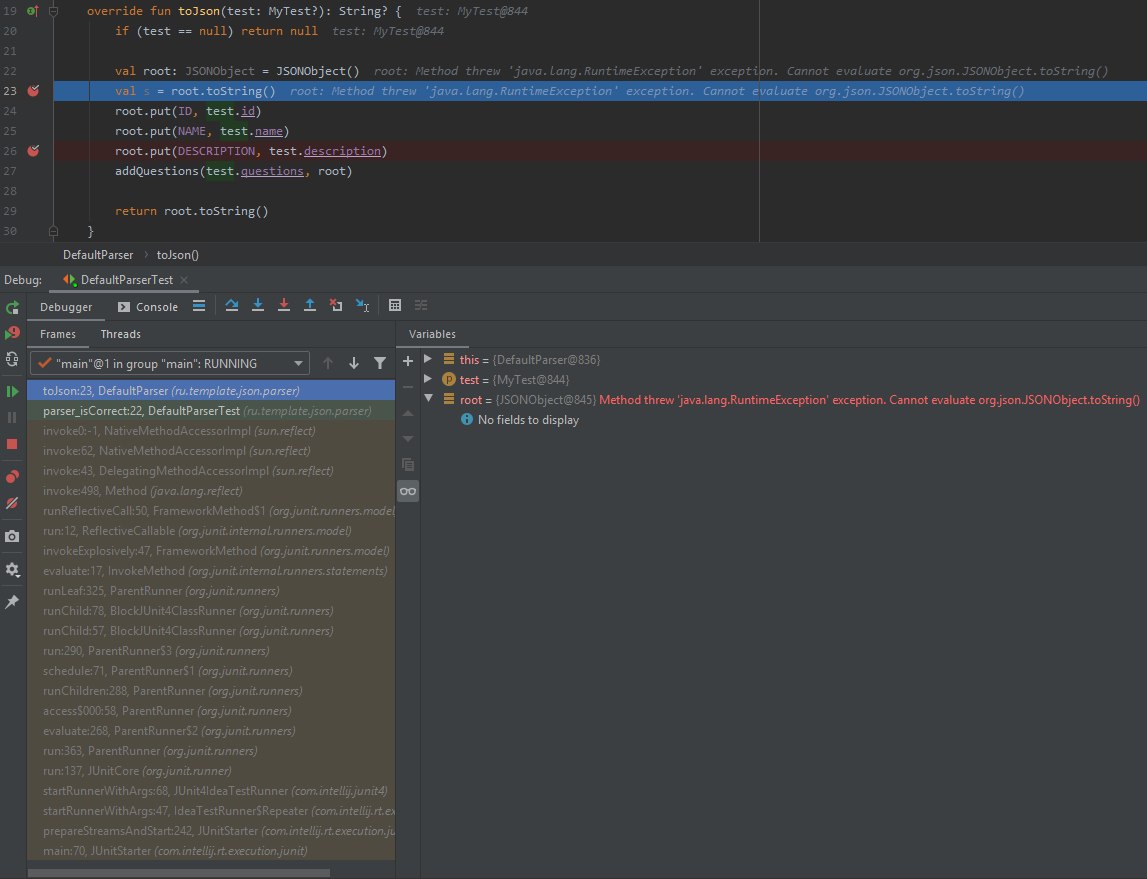Resume program execution

pos(12,391)
